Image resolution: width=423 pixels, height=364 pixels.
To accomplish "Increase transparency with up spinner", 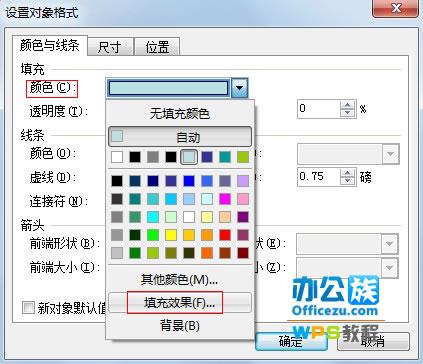I will point(348,105).
